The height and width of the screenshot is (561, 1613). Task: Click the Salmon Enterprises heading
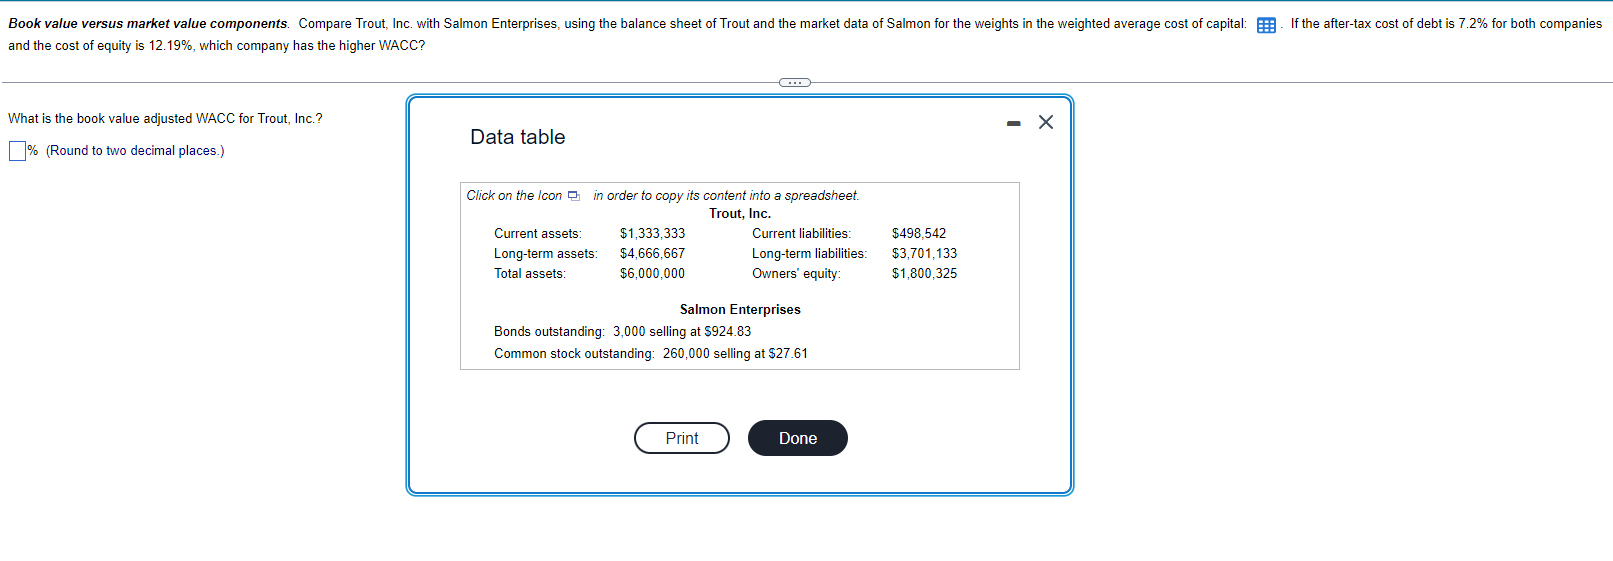[740, 309]
